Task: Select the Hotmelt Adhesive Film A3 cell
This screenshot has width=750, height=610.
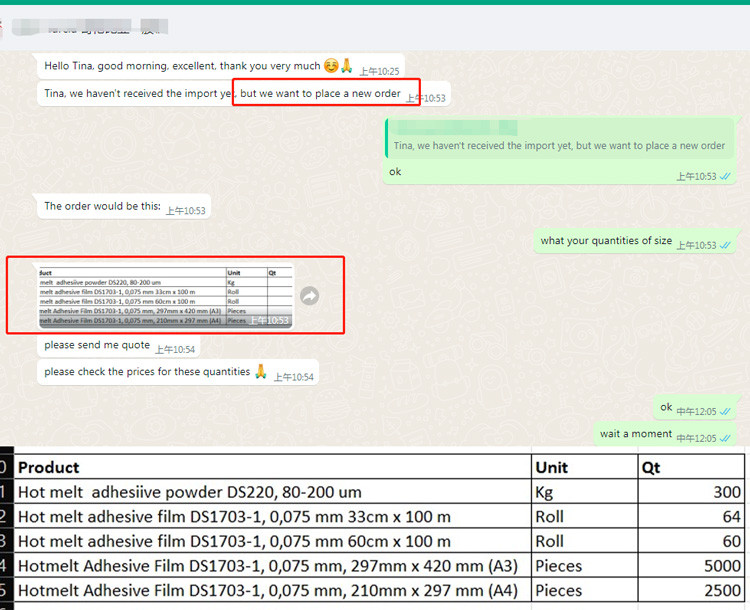Action: (273, 566)
